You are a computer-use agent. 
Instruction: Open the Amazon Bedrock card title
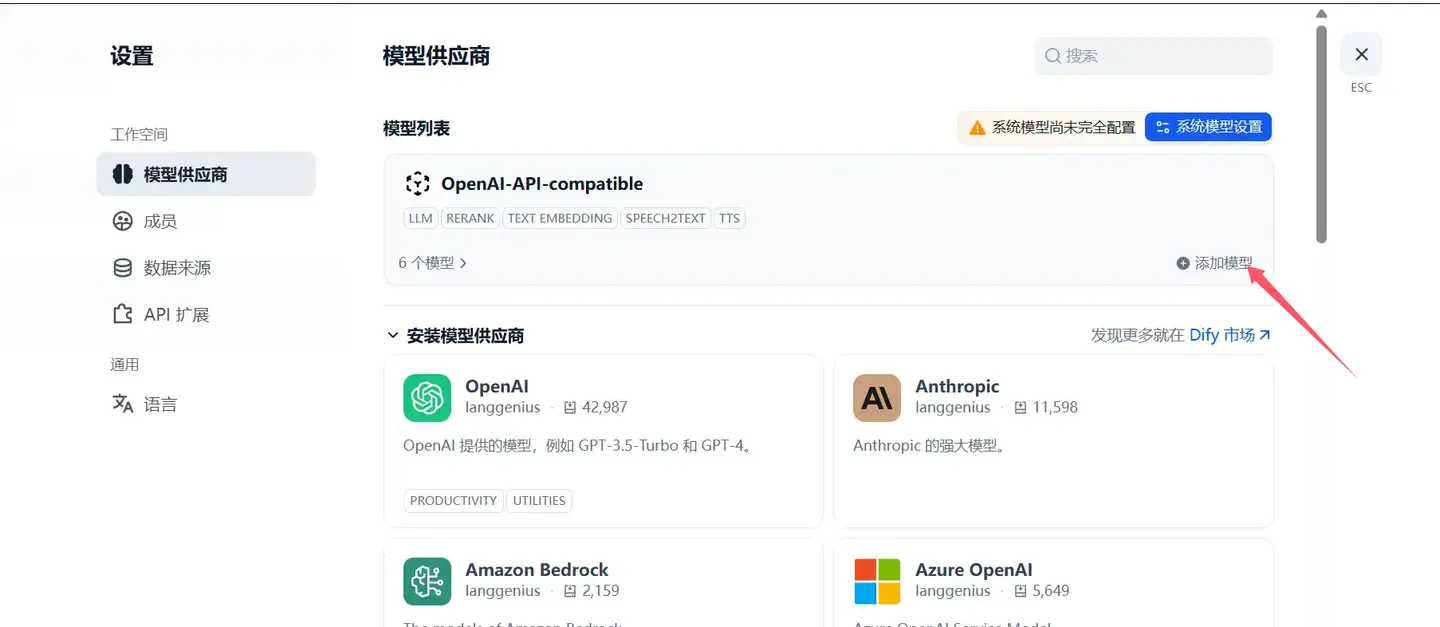[x=537, y=570]
